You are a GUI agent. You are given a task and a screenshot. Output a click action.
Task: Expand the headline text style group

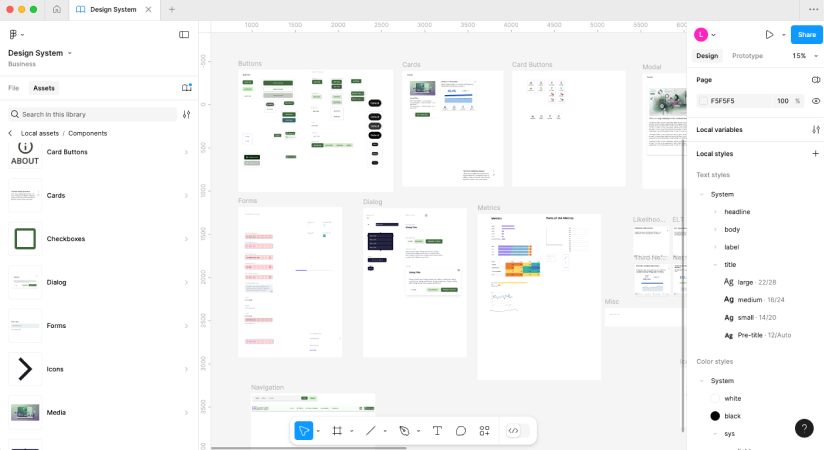point(715,212)
